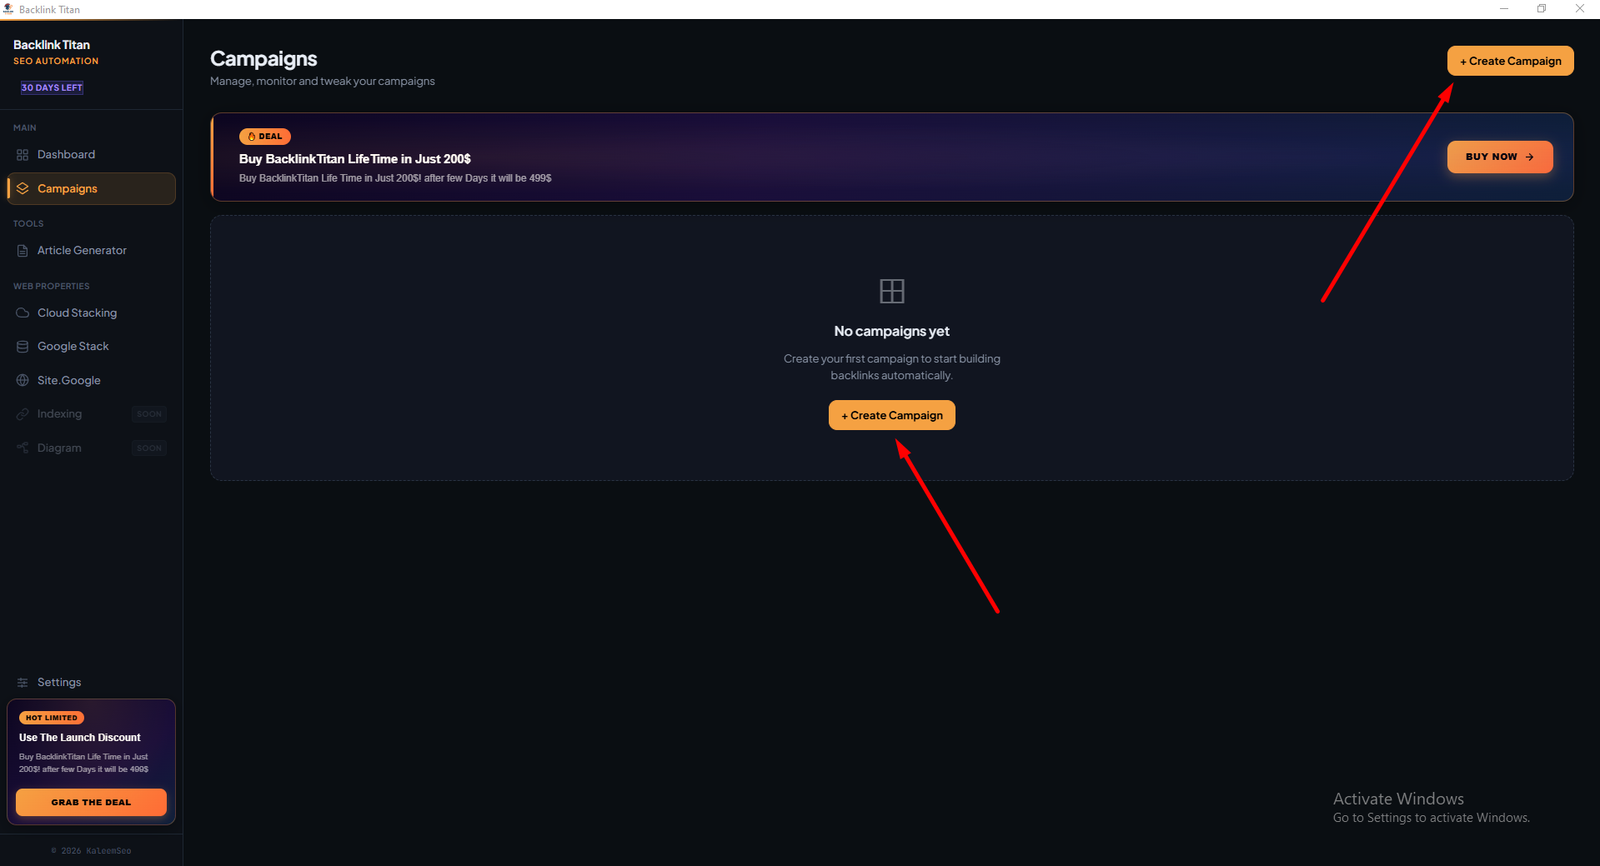Click the Article Generator document icon

22,251
